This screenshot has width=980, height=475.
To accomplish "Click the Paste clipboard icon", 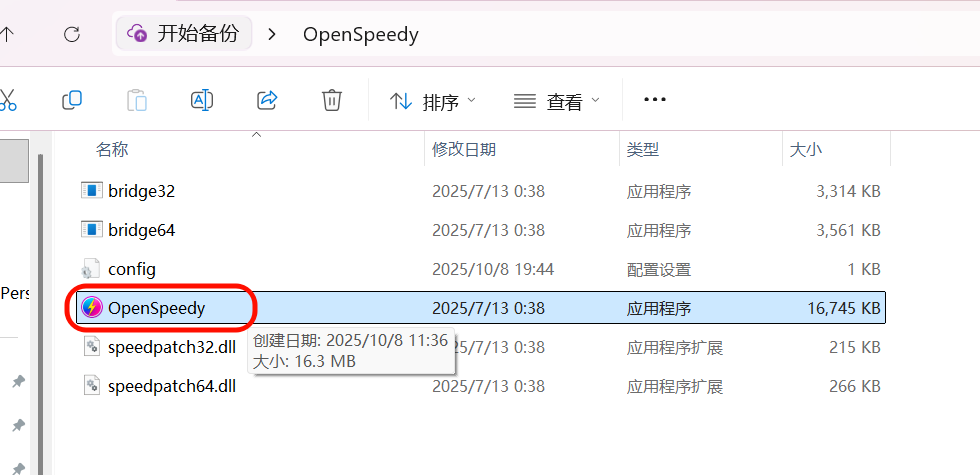I will (137, 100).
